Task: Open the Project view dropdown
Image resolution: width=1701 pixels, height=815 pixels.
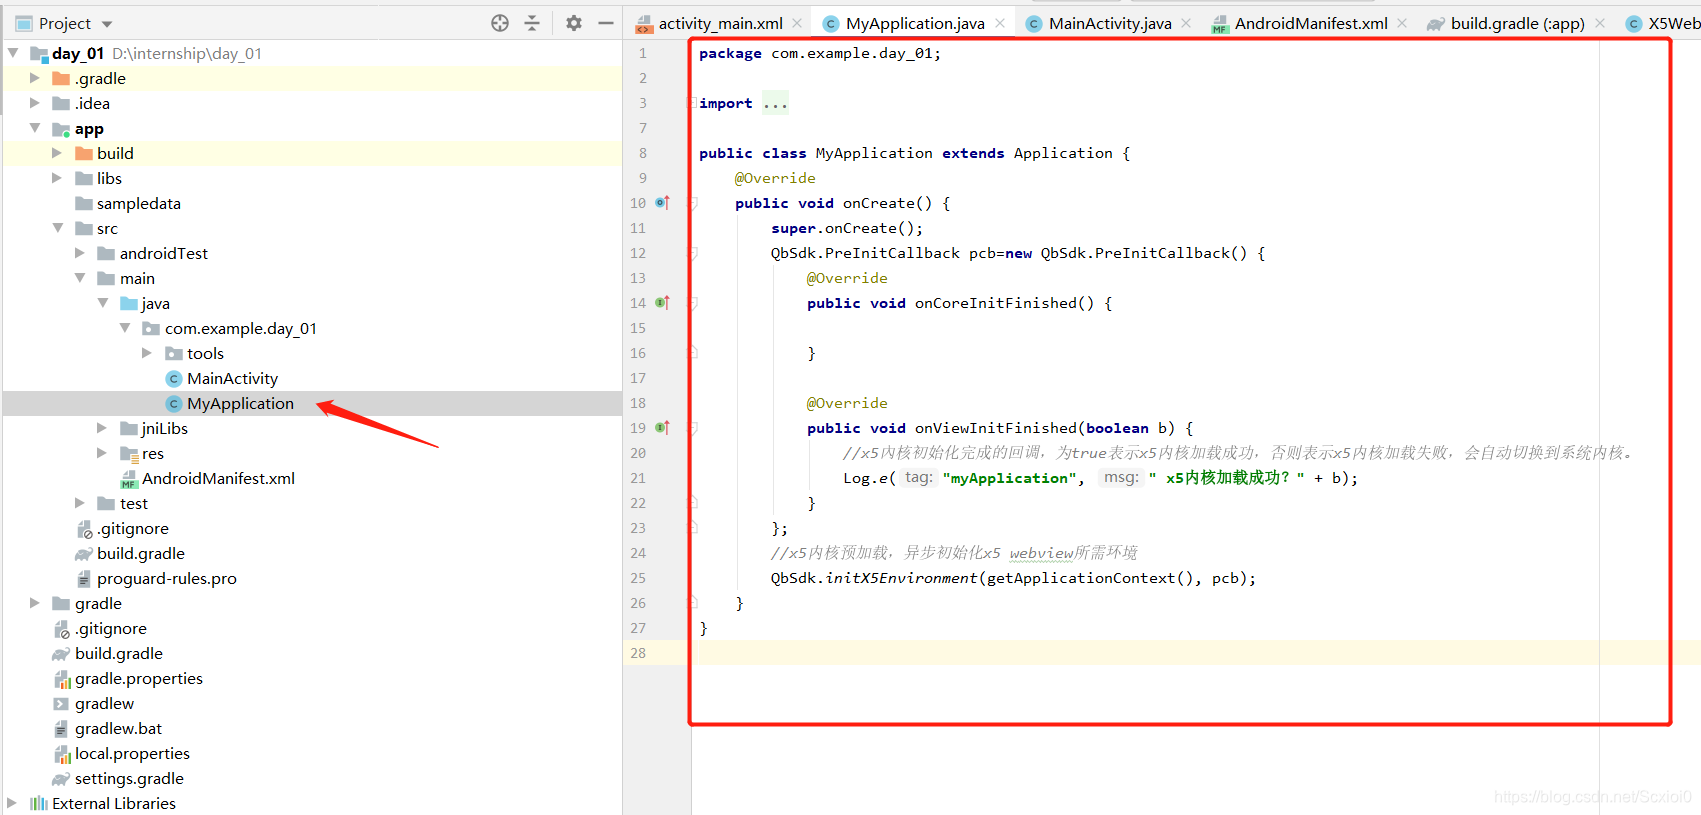Action: tap(107, 24)
